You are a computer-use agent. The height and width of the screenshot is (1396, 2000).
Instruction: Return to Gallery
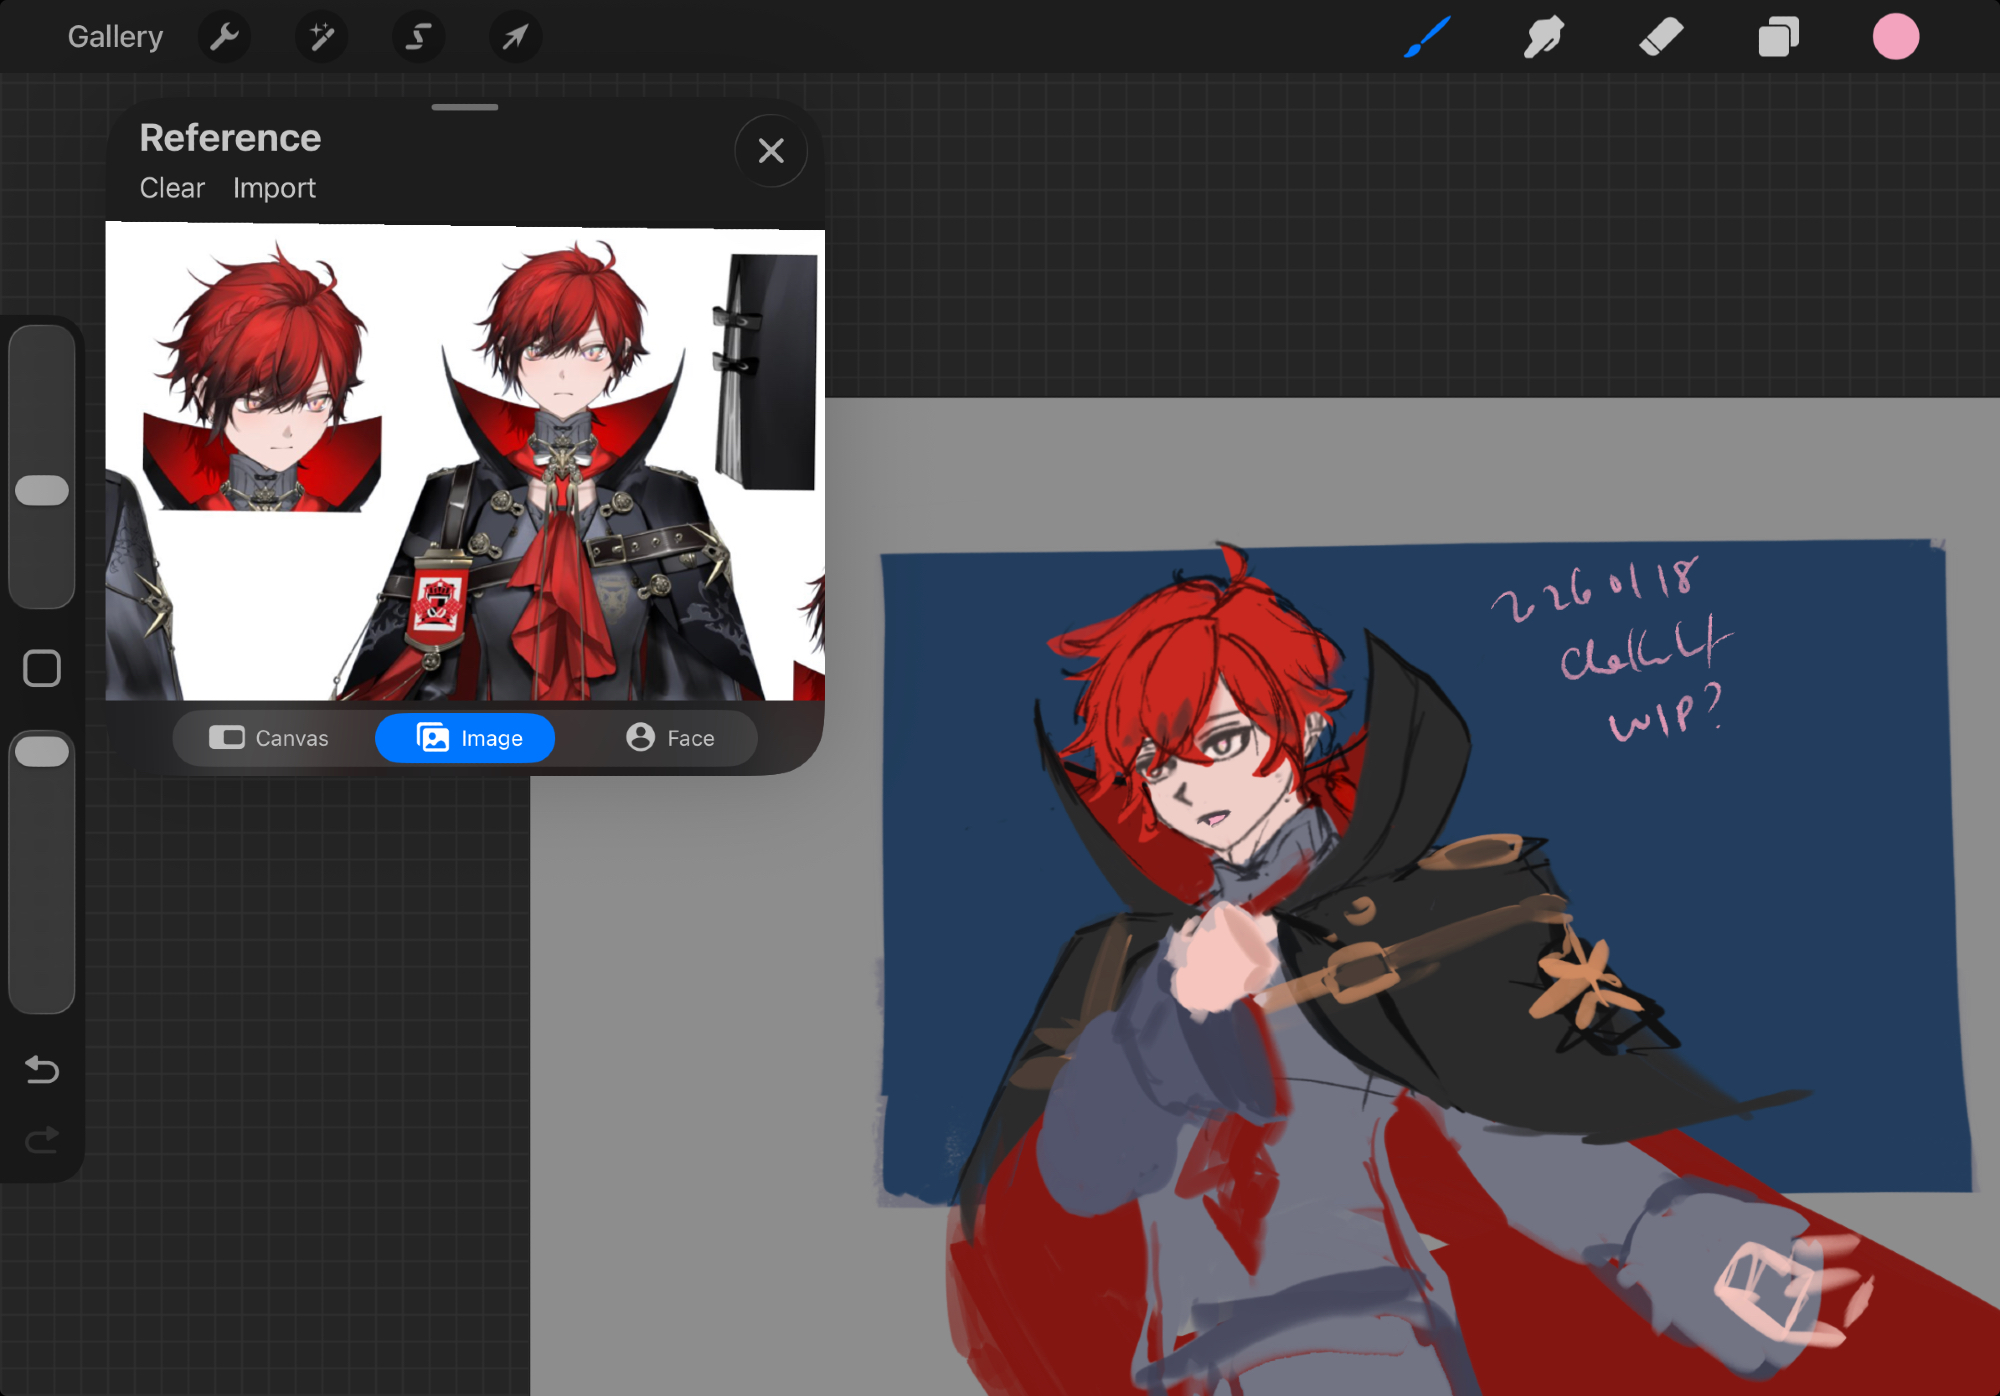coord(115,37)
